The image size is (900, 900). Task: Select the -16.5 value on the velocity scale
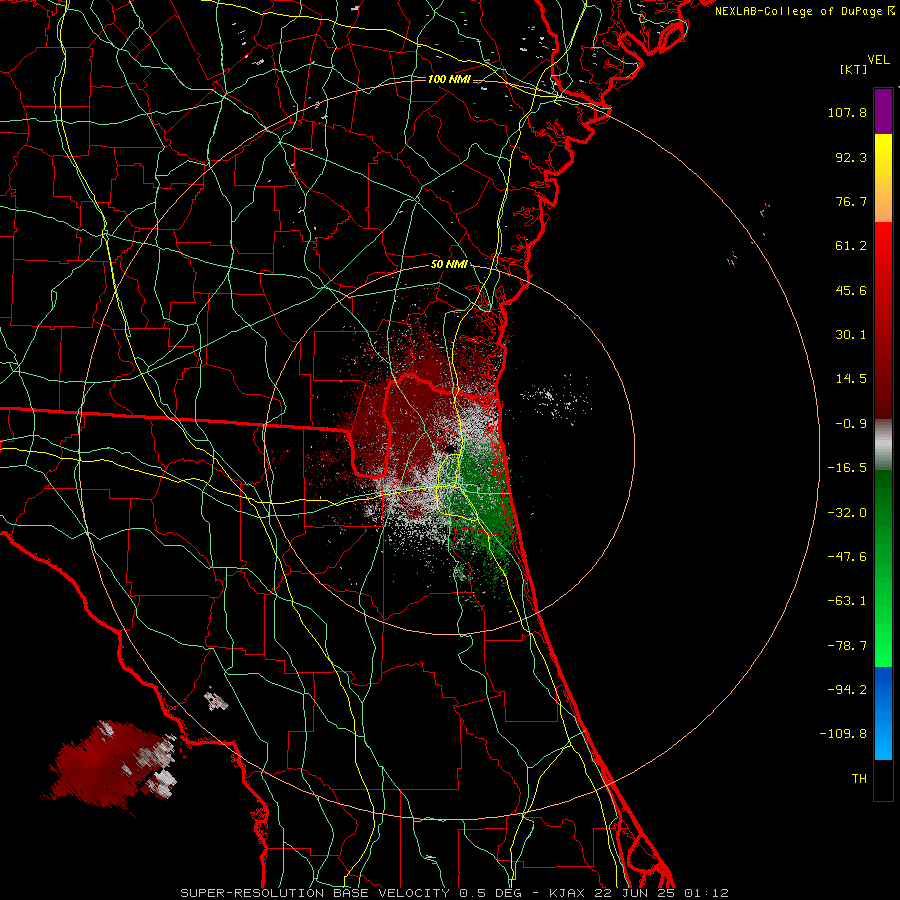(847, 468)
